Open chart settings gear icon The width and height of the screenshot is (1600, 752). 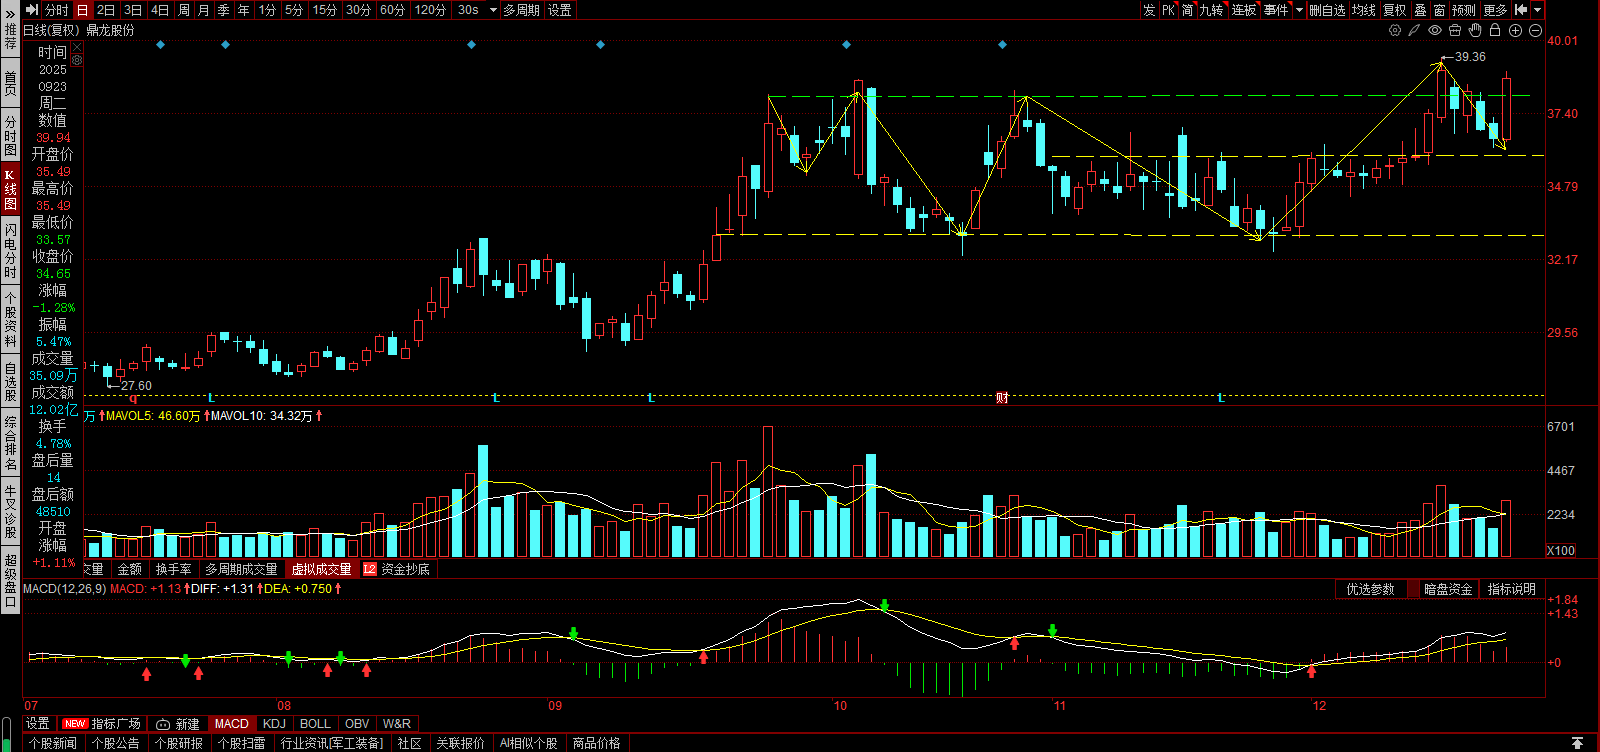tap(1395, 30)
